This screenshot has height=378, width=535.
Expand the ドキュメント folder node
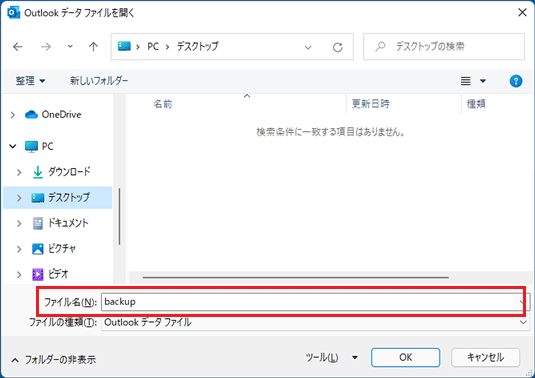point(19,224)
